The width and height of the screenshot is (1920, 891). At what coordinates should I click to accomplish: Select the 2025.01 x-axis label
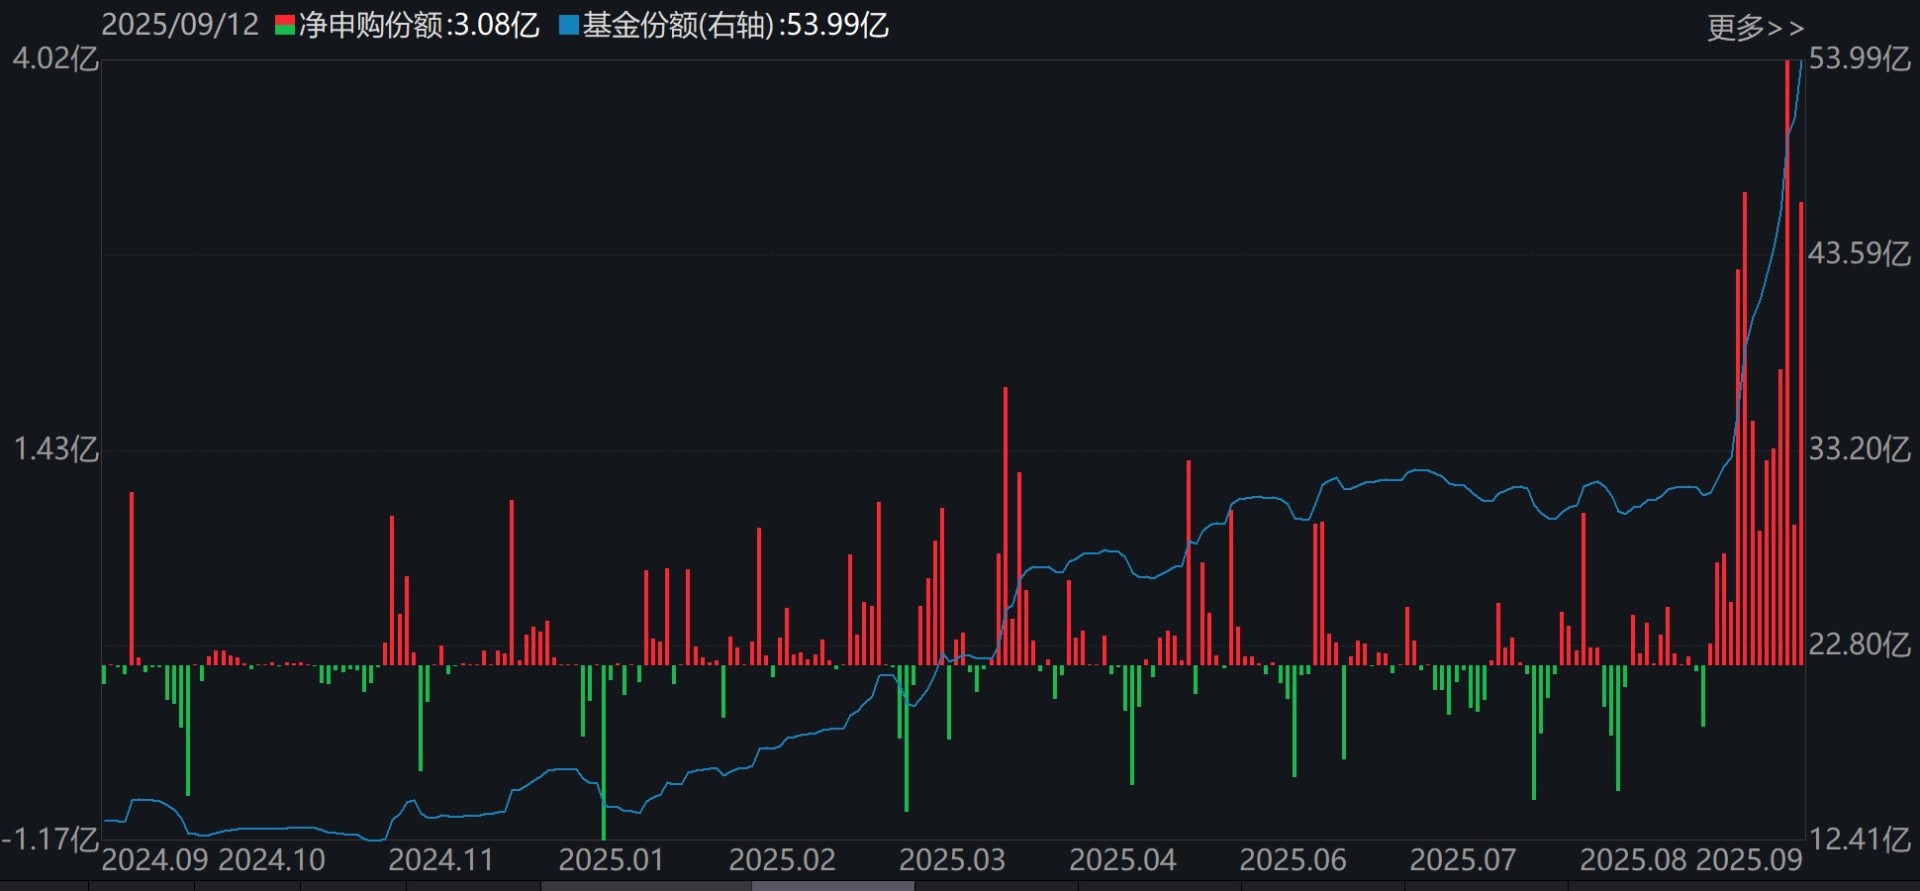point(611,860)
